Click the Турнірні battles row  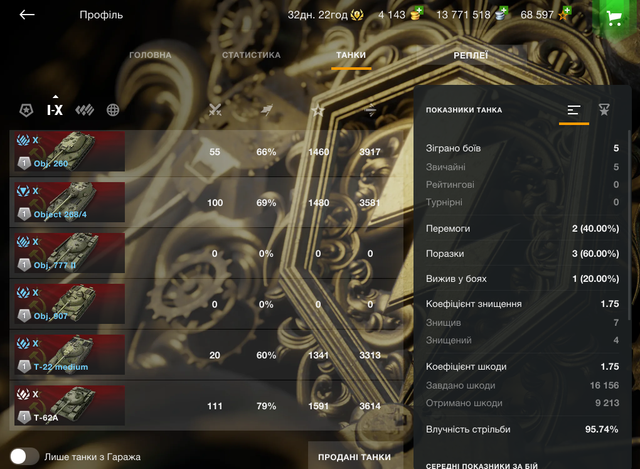[x=522, y=202]
